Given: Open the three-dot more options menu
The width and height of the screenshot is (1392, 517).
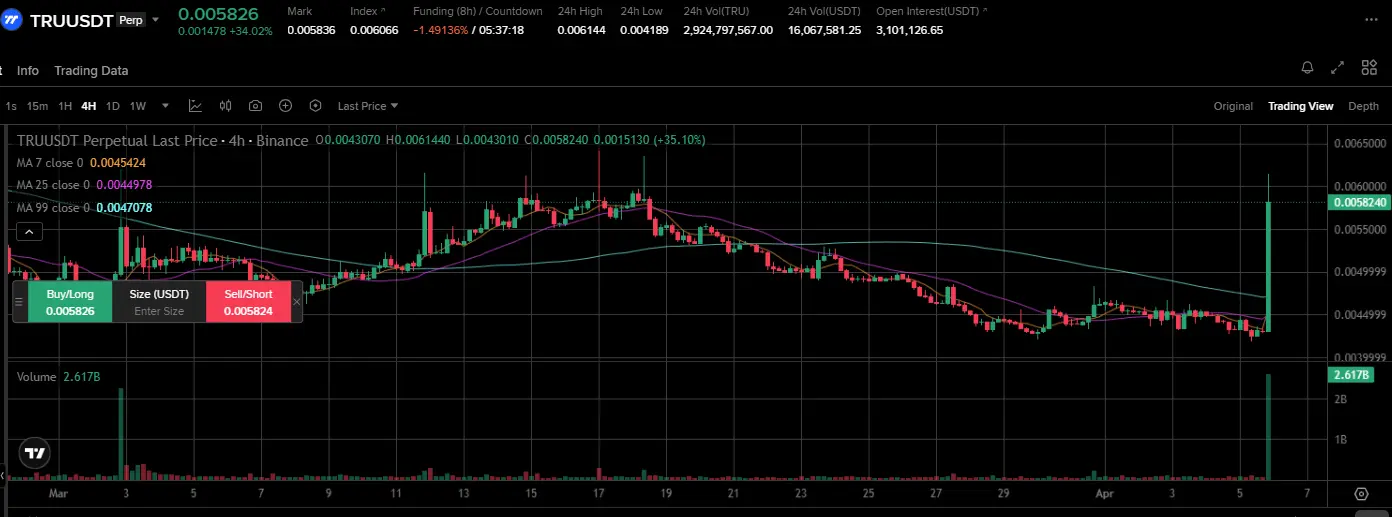Looking at the screenshot, I should [x=1370, y=21].
